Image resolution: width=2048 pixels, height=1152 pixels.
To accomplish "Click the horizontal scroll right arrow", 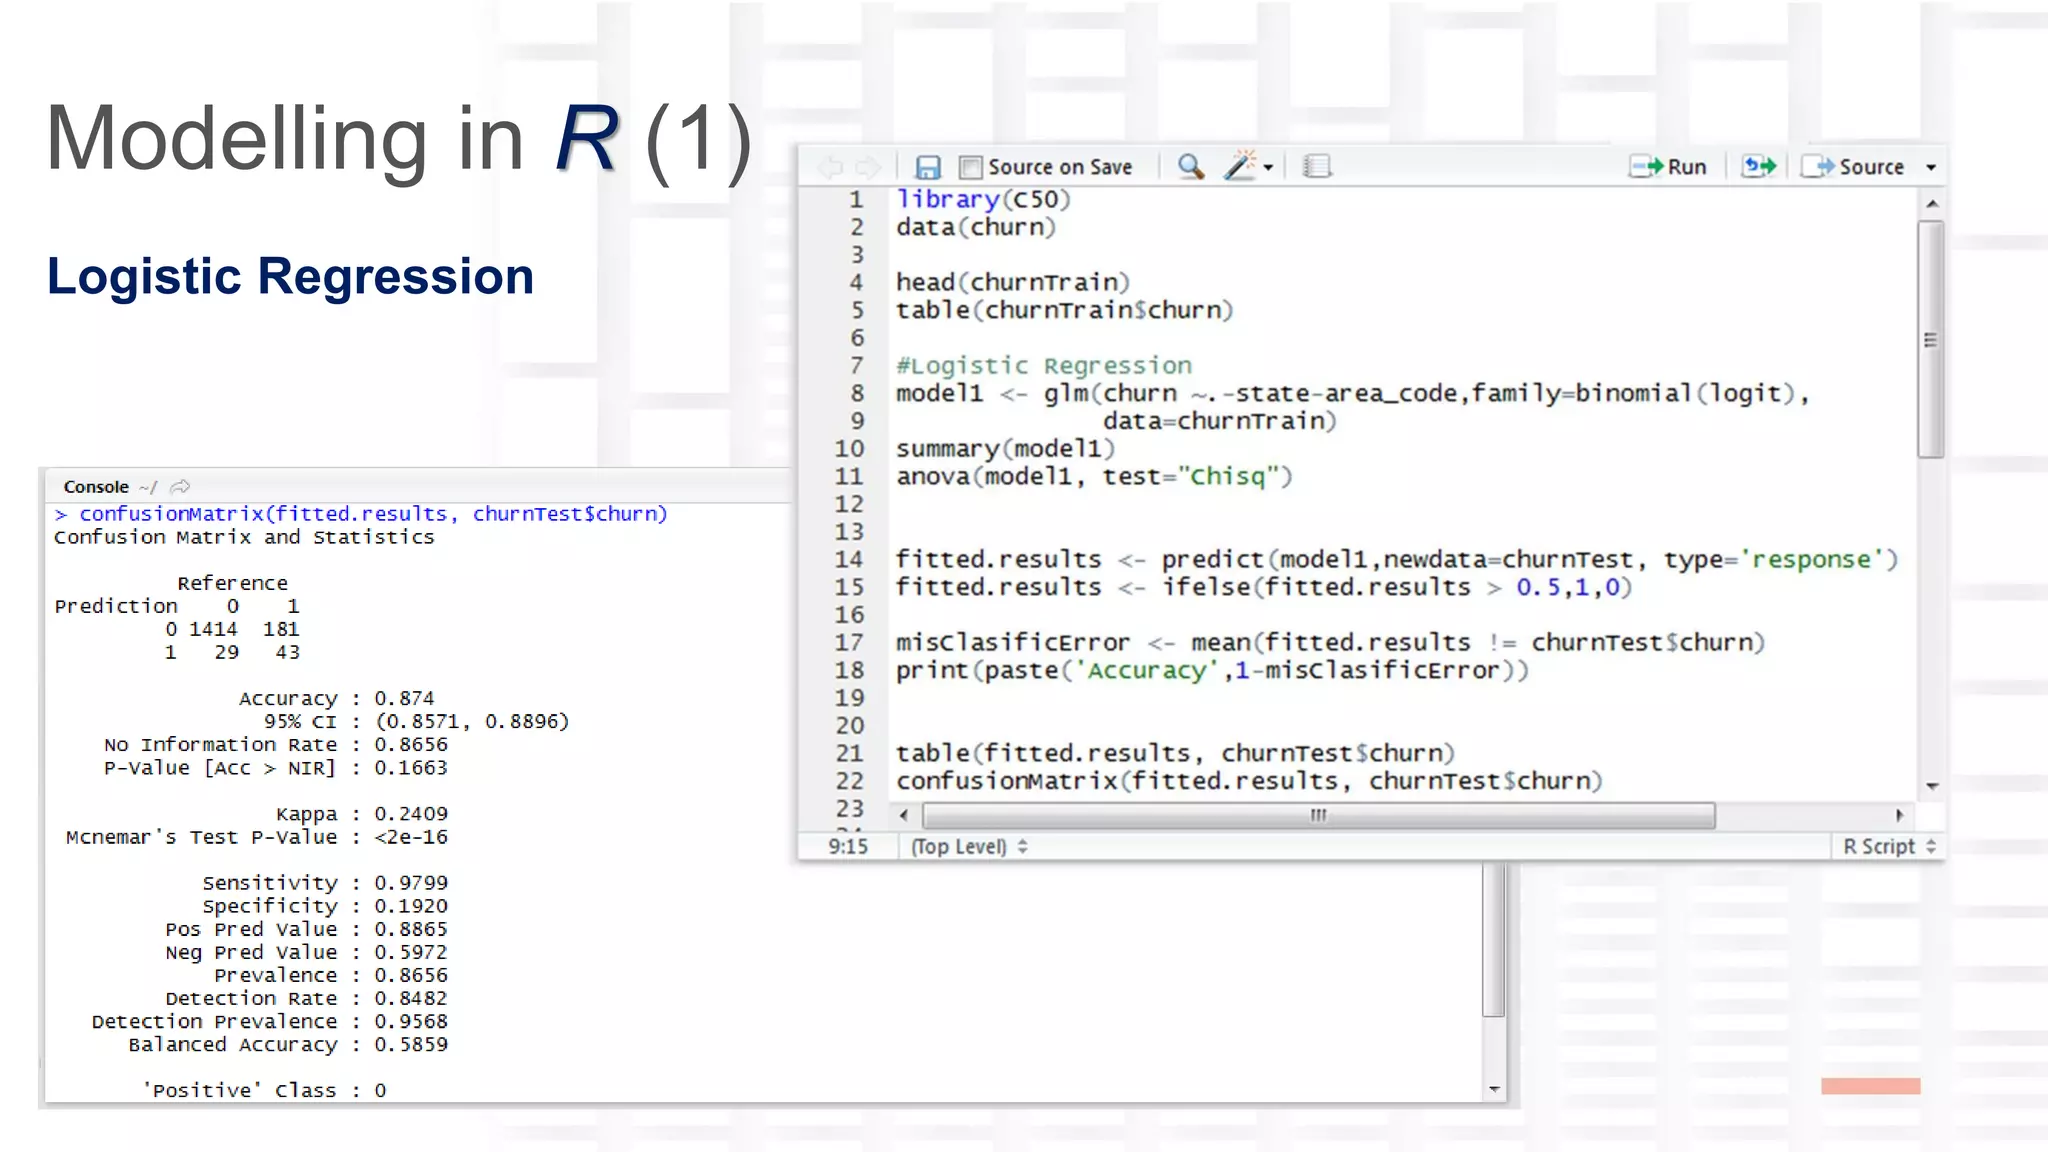I will [x=1899, y=815].
